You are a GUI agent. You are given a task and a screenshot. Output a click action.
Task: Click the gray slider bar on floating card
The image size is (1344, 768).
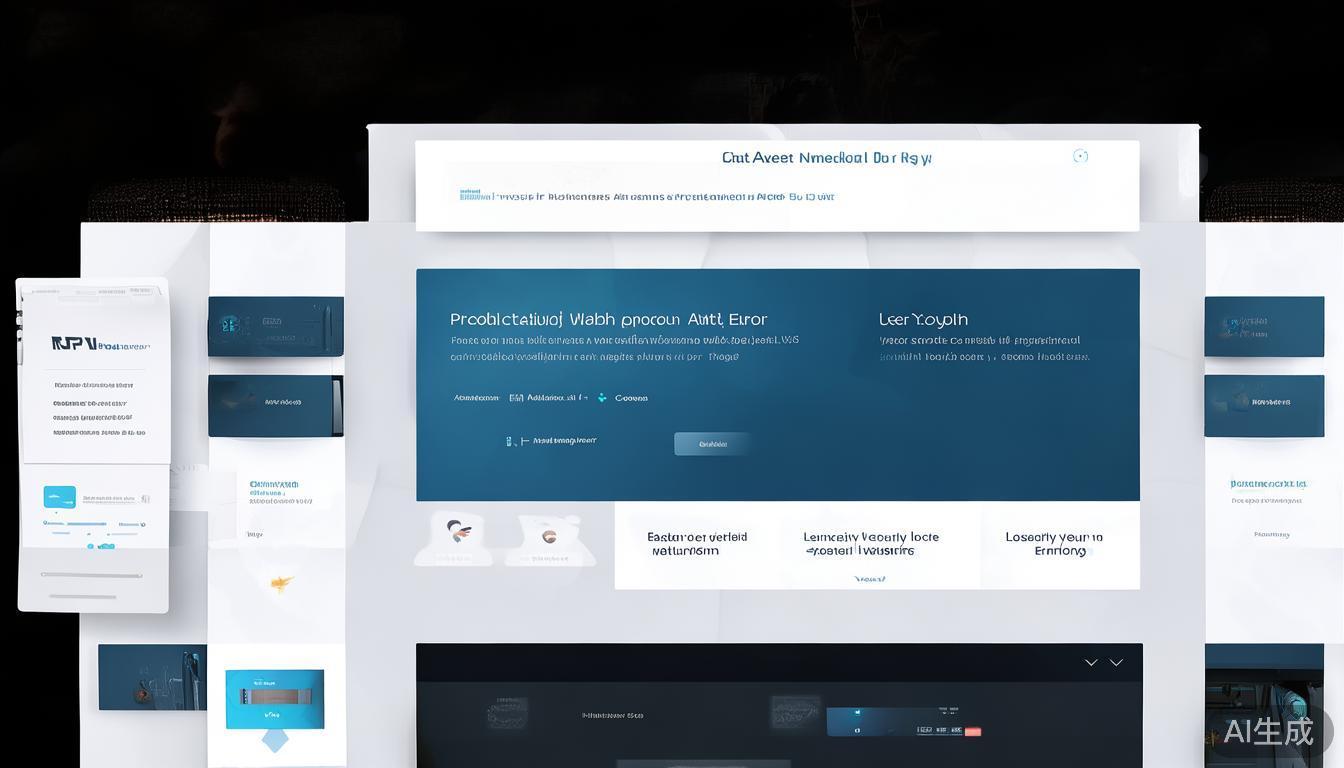click(x=91, y=576)
